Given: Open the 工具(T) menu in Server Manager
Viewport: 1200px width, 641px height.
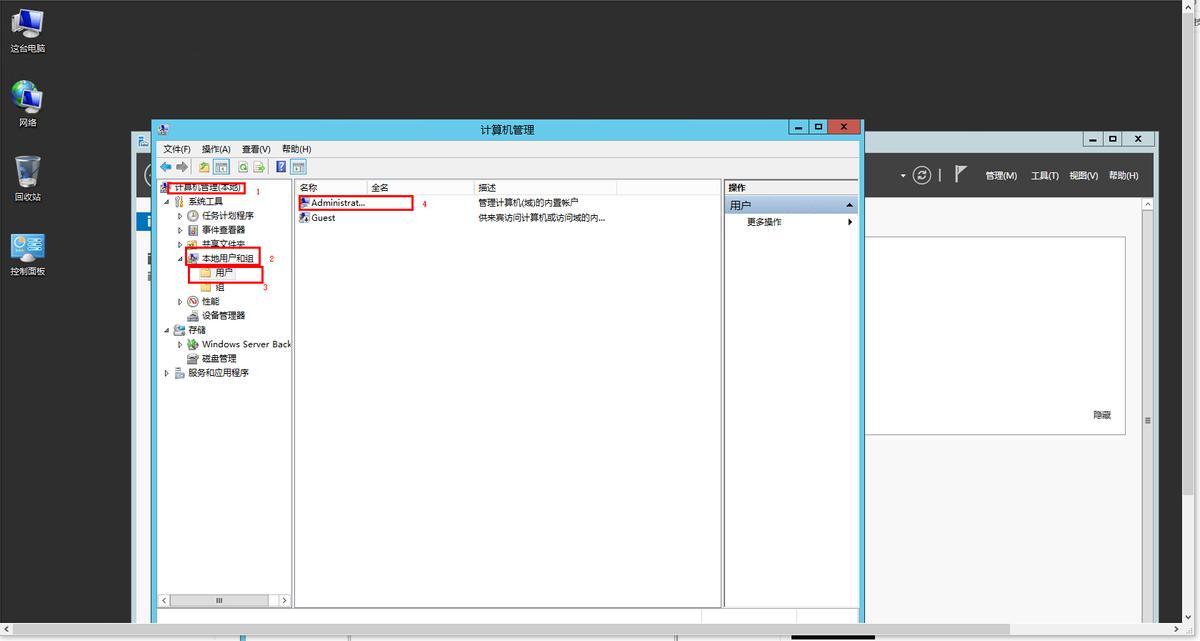Looking at the screenshot, I should (x=1045, y=176).
